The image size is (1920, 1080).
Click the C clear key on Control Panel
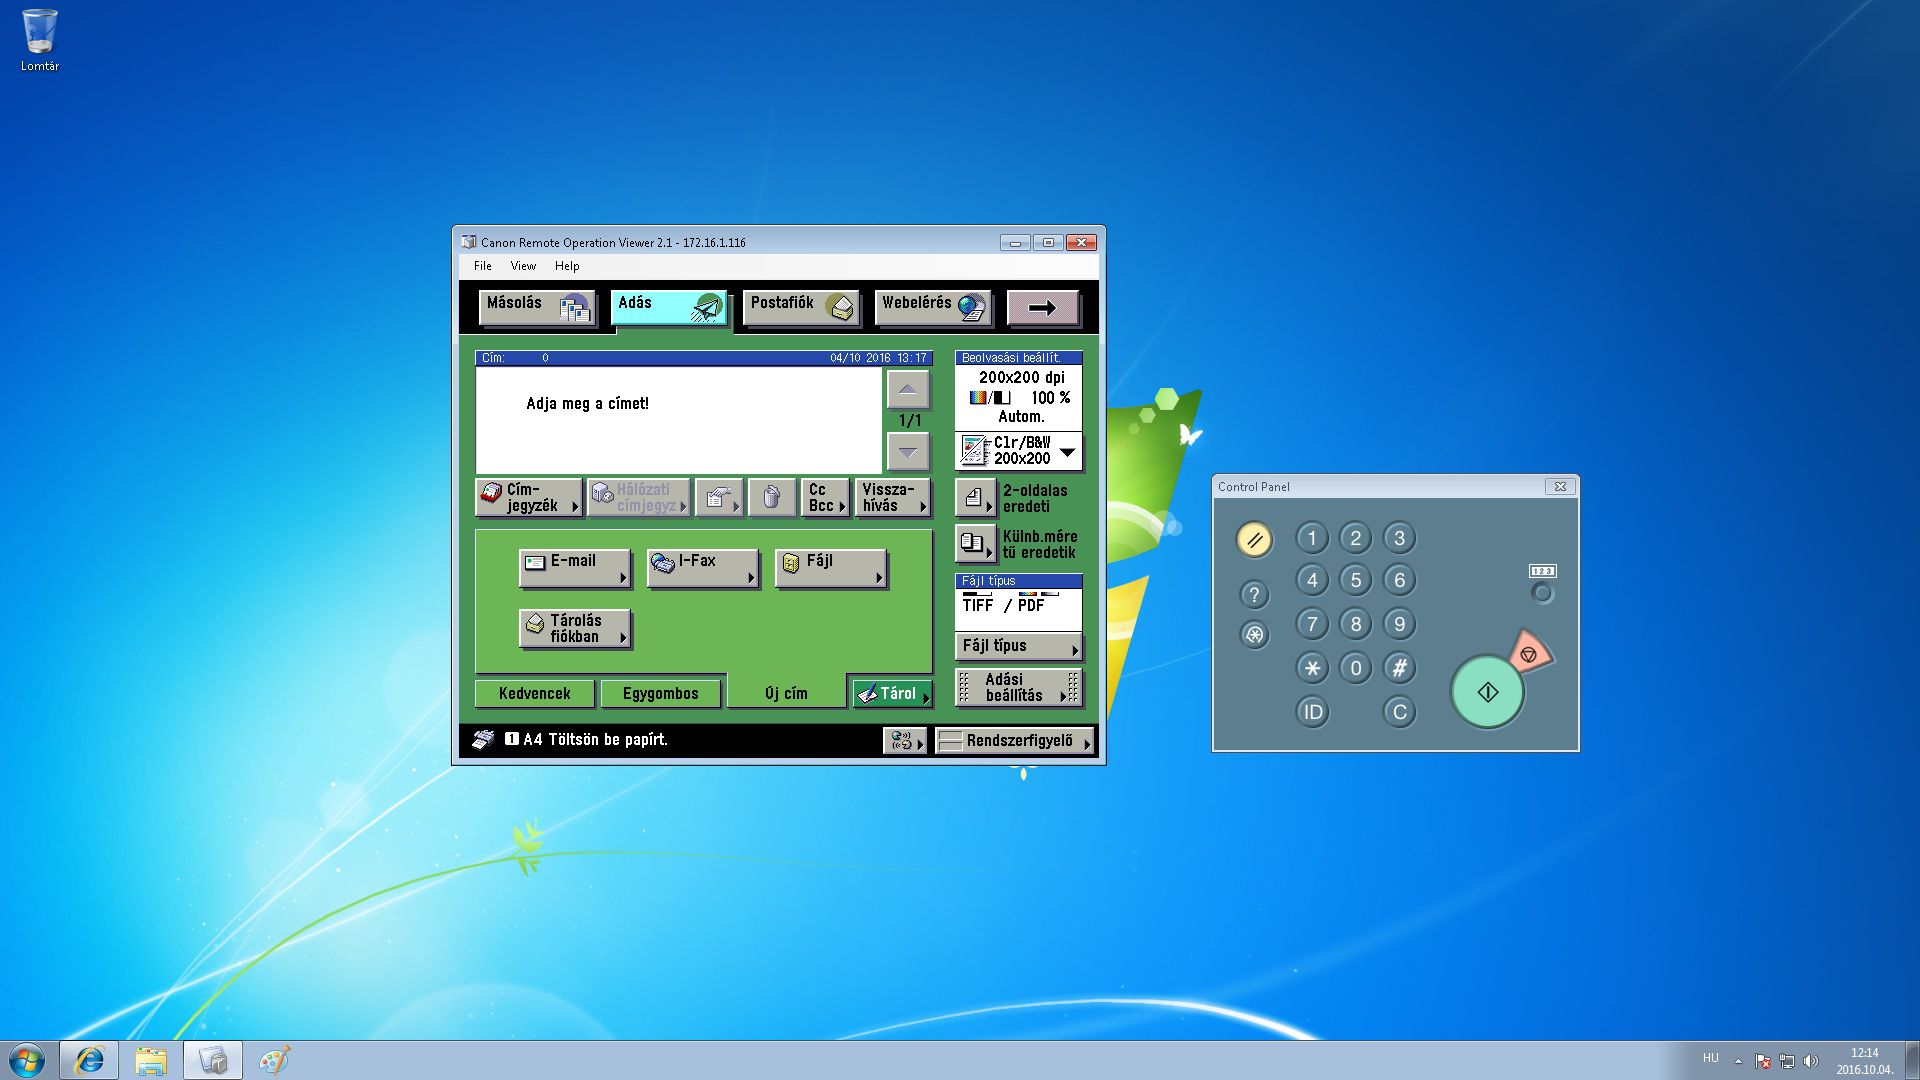pyautogui.click(x=1399, y=712)
